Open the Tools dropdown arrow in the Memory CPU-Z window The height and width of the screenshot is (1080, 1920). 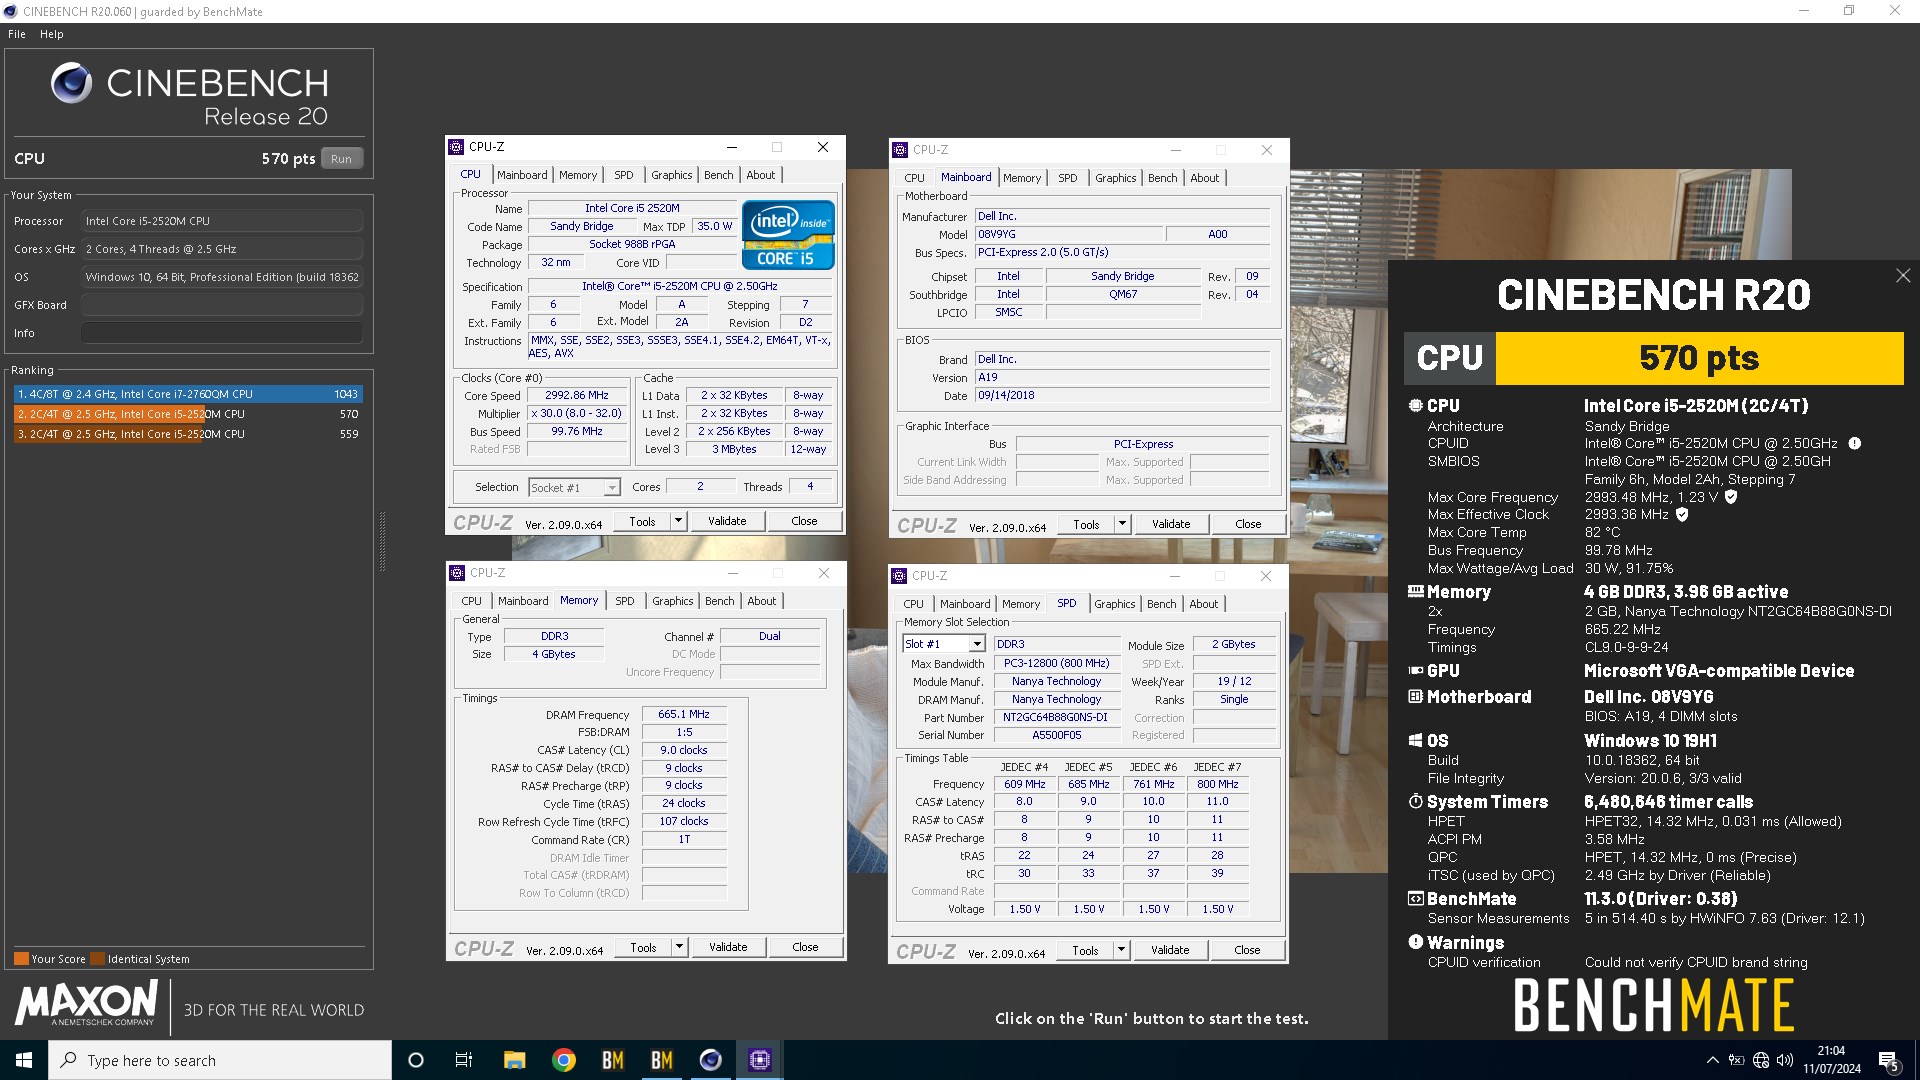coord(679,947)
